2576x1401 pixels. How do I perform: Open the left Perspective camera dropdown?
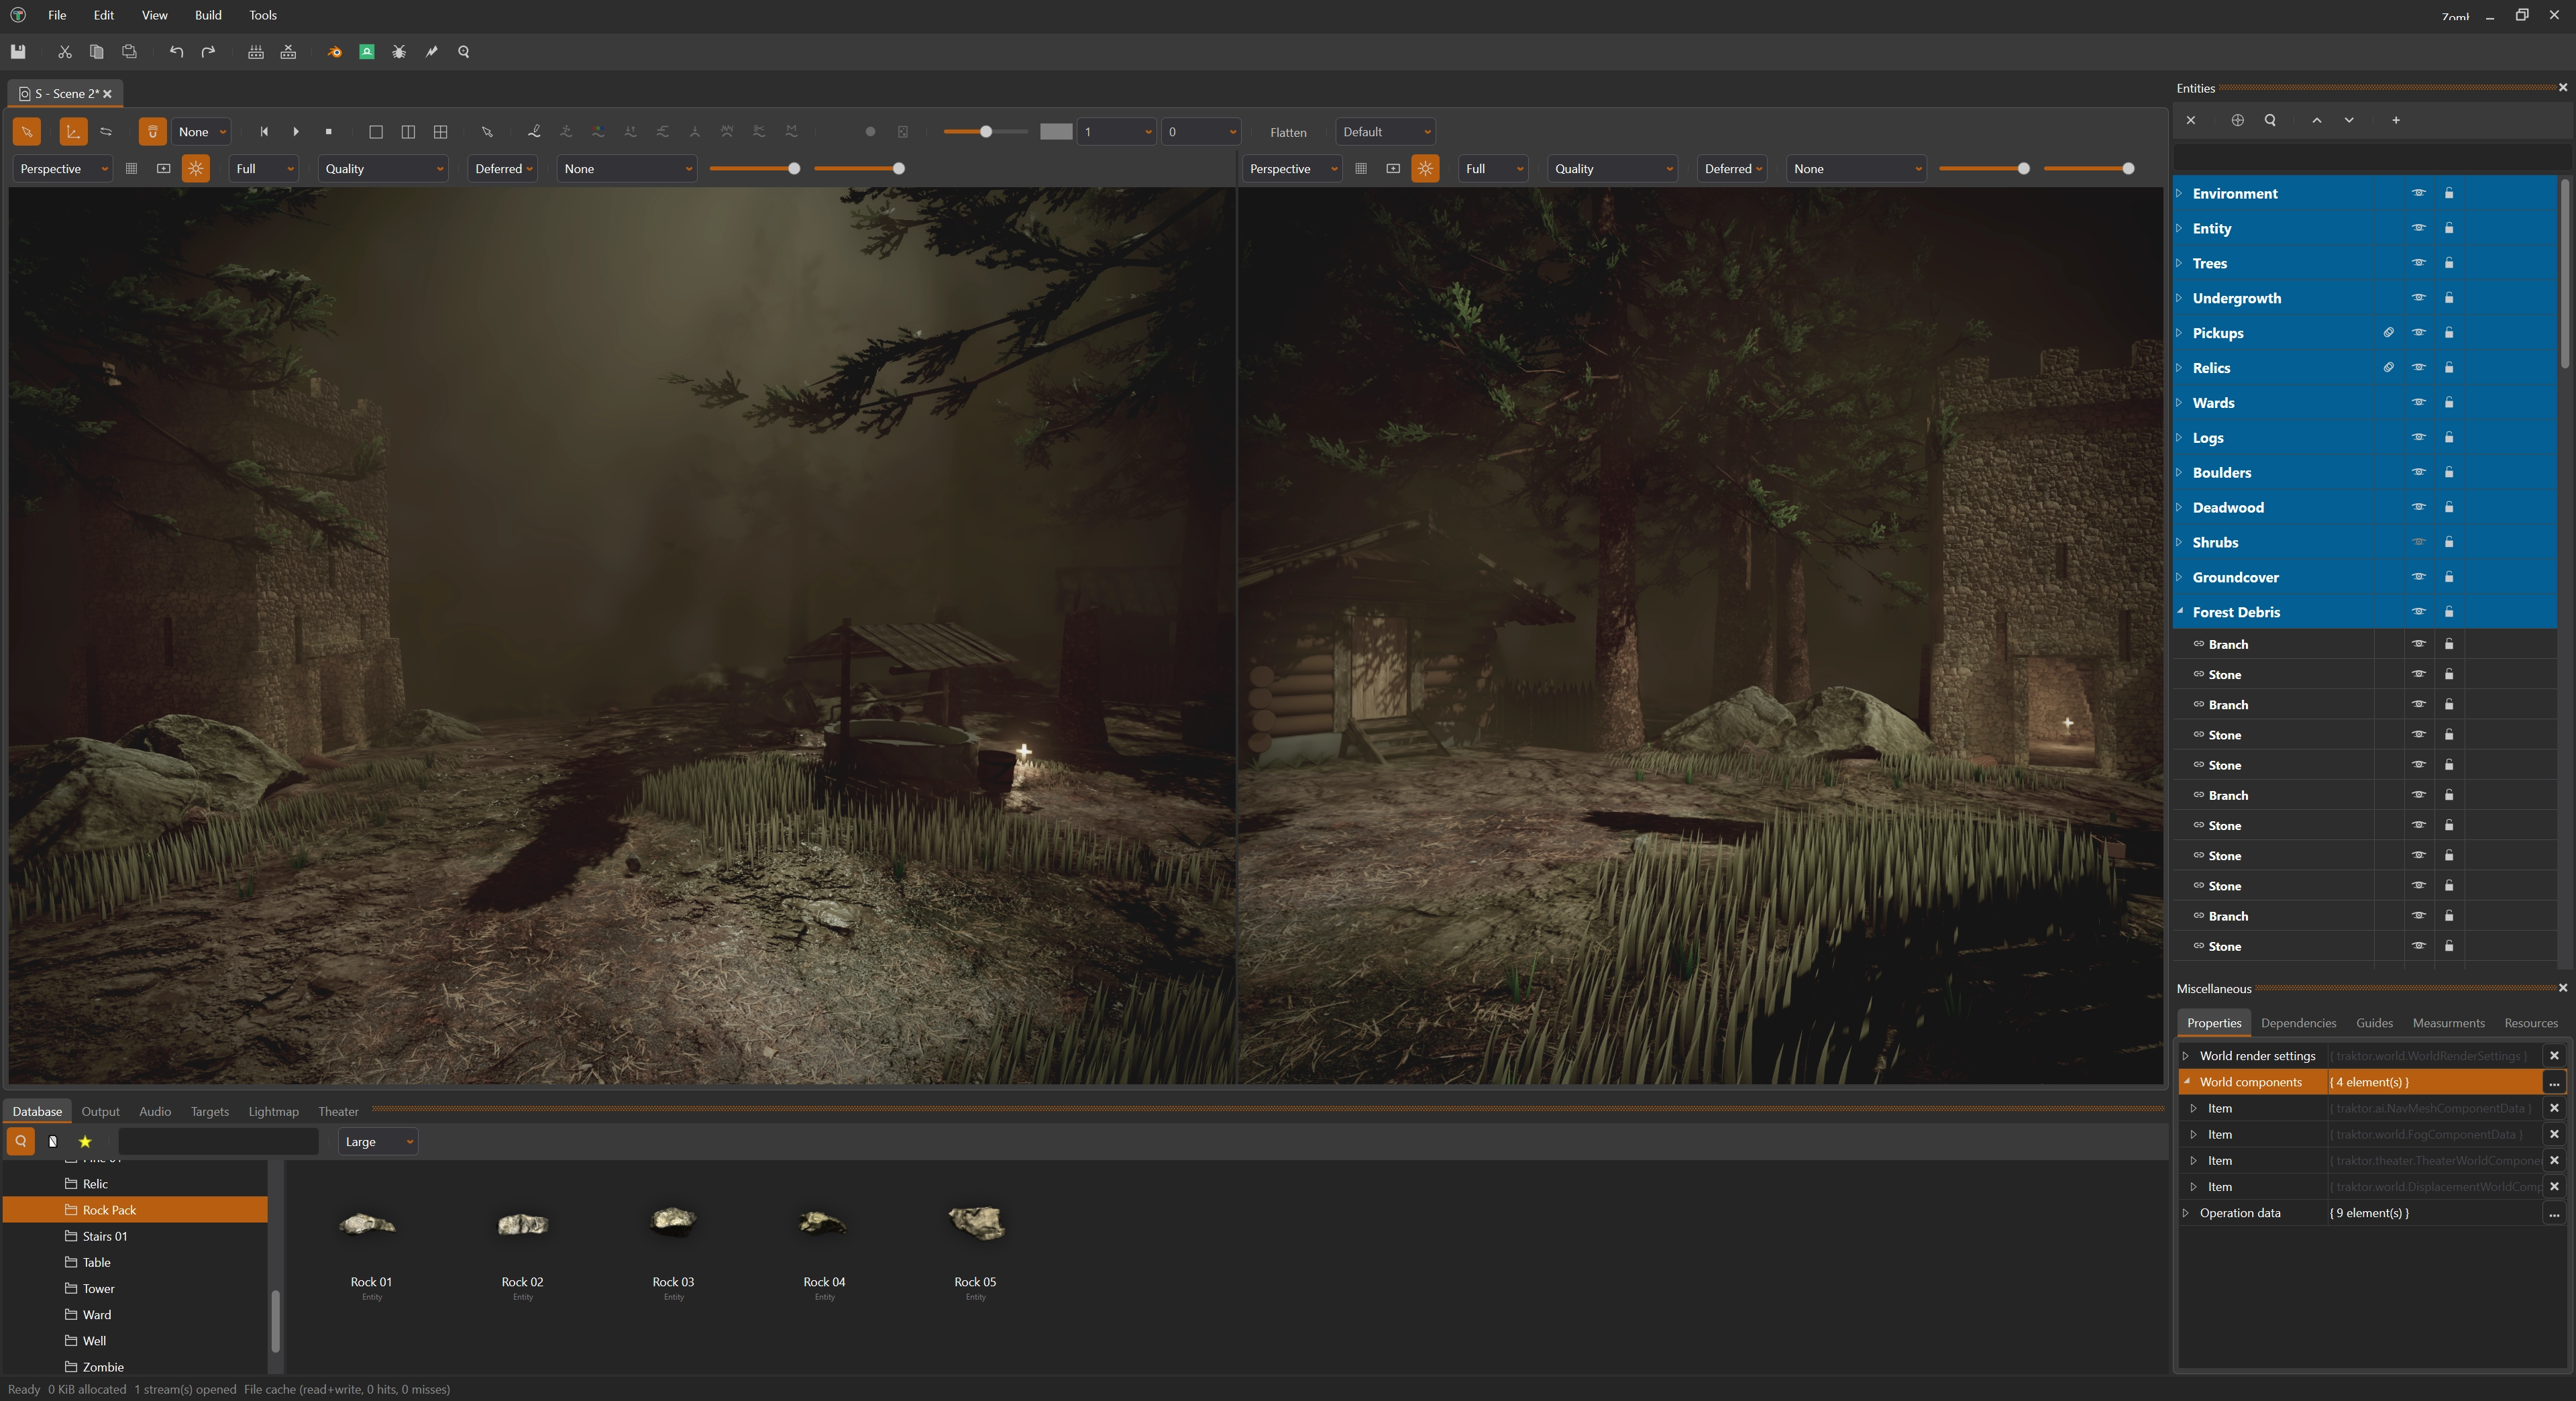[x=62, y=169]
